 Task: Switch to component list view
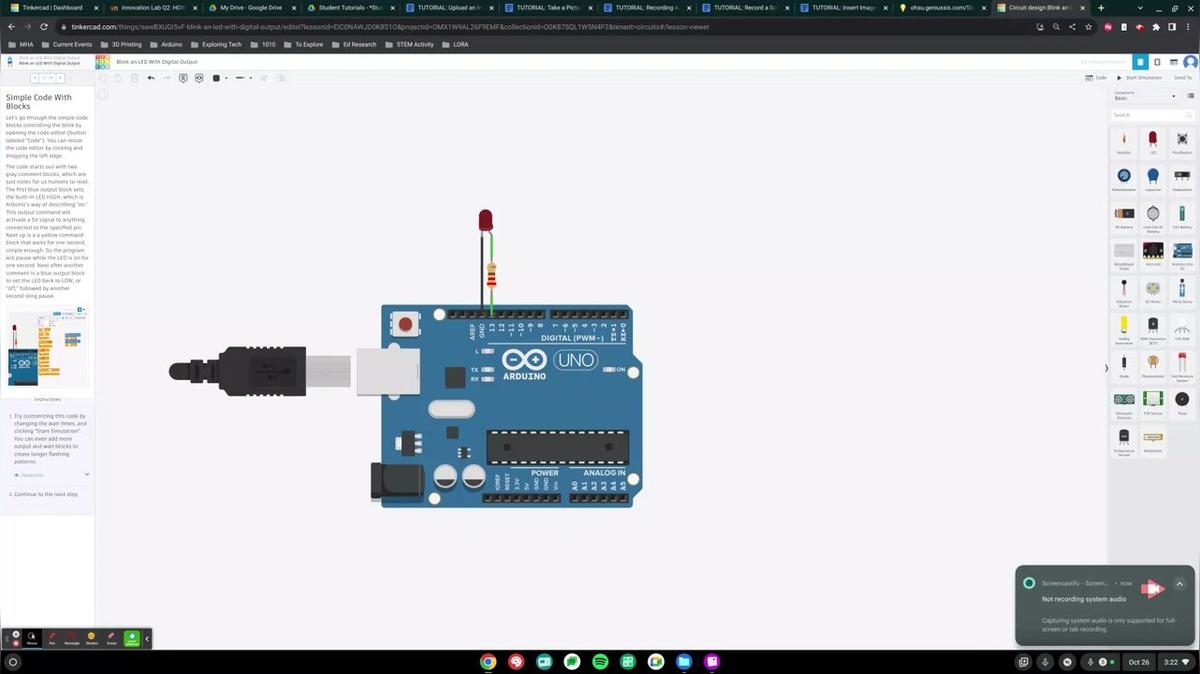pyautogui.click(x=1176, y=62)
